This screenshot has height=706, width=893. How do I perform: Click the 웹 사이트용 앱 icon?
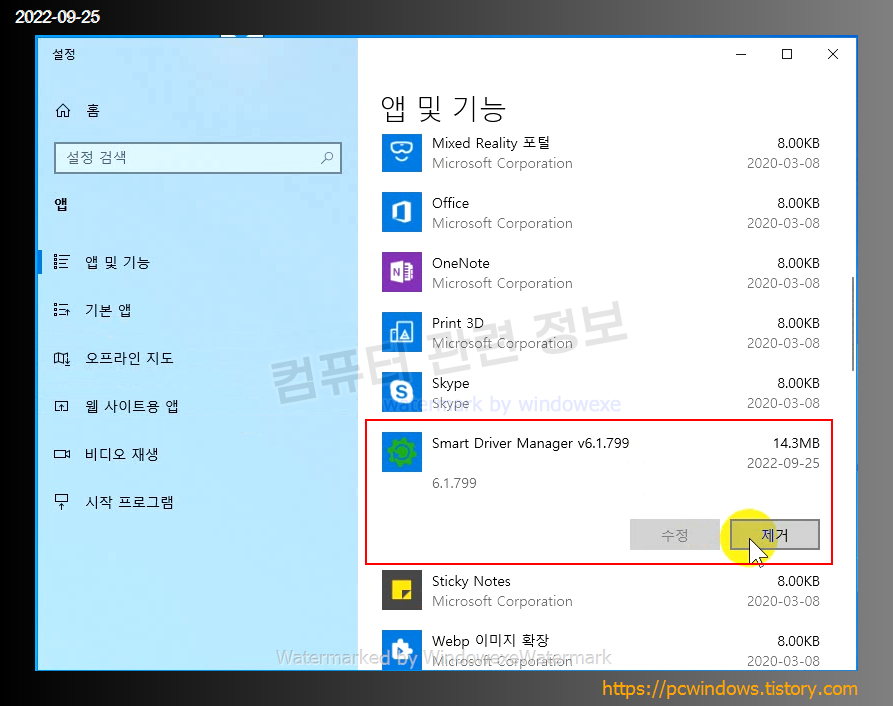62,406
